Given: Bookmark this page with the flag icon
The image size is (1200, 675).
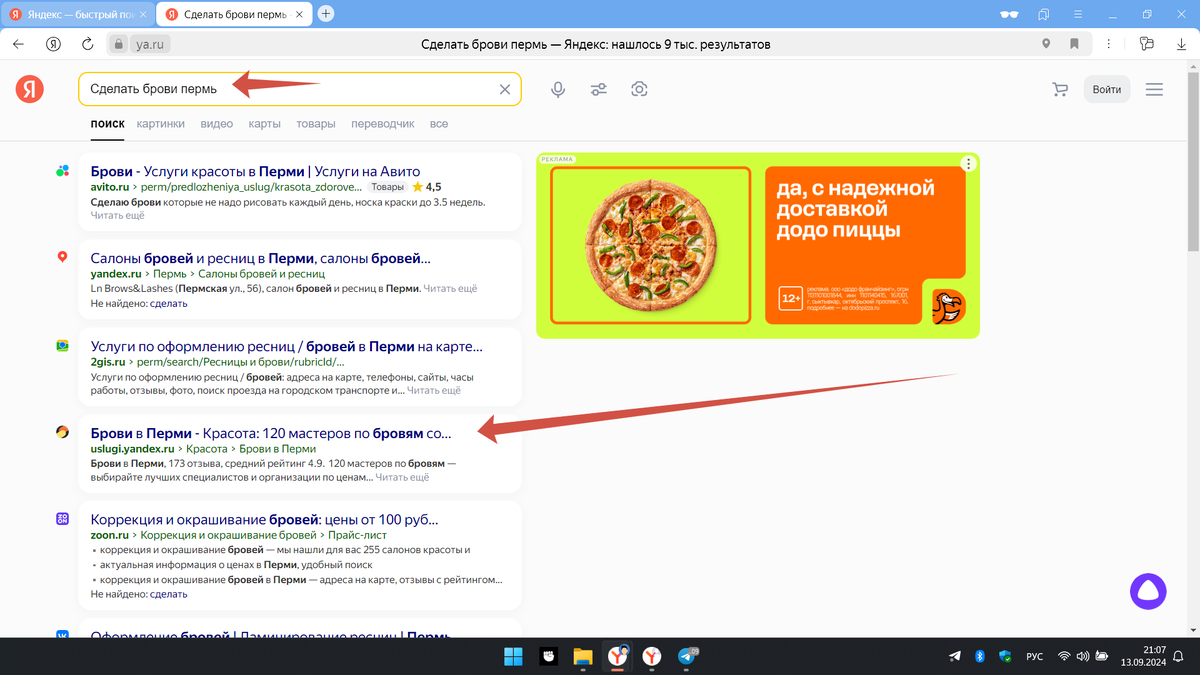Looking at the screenshot, I should (1074, 44).
